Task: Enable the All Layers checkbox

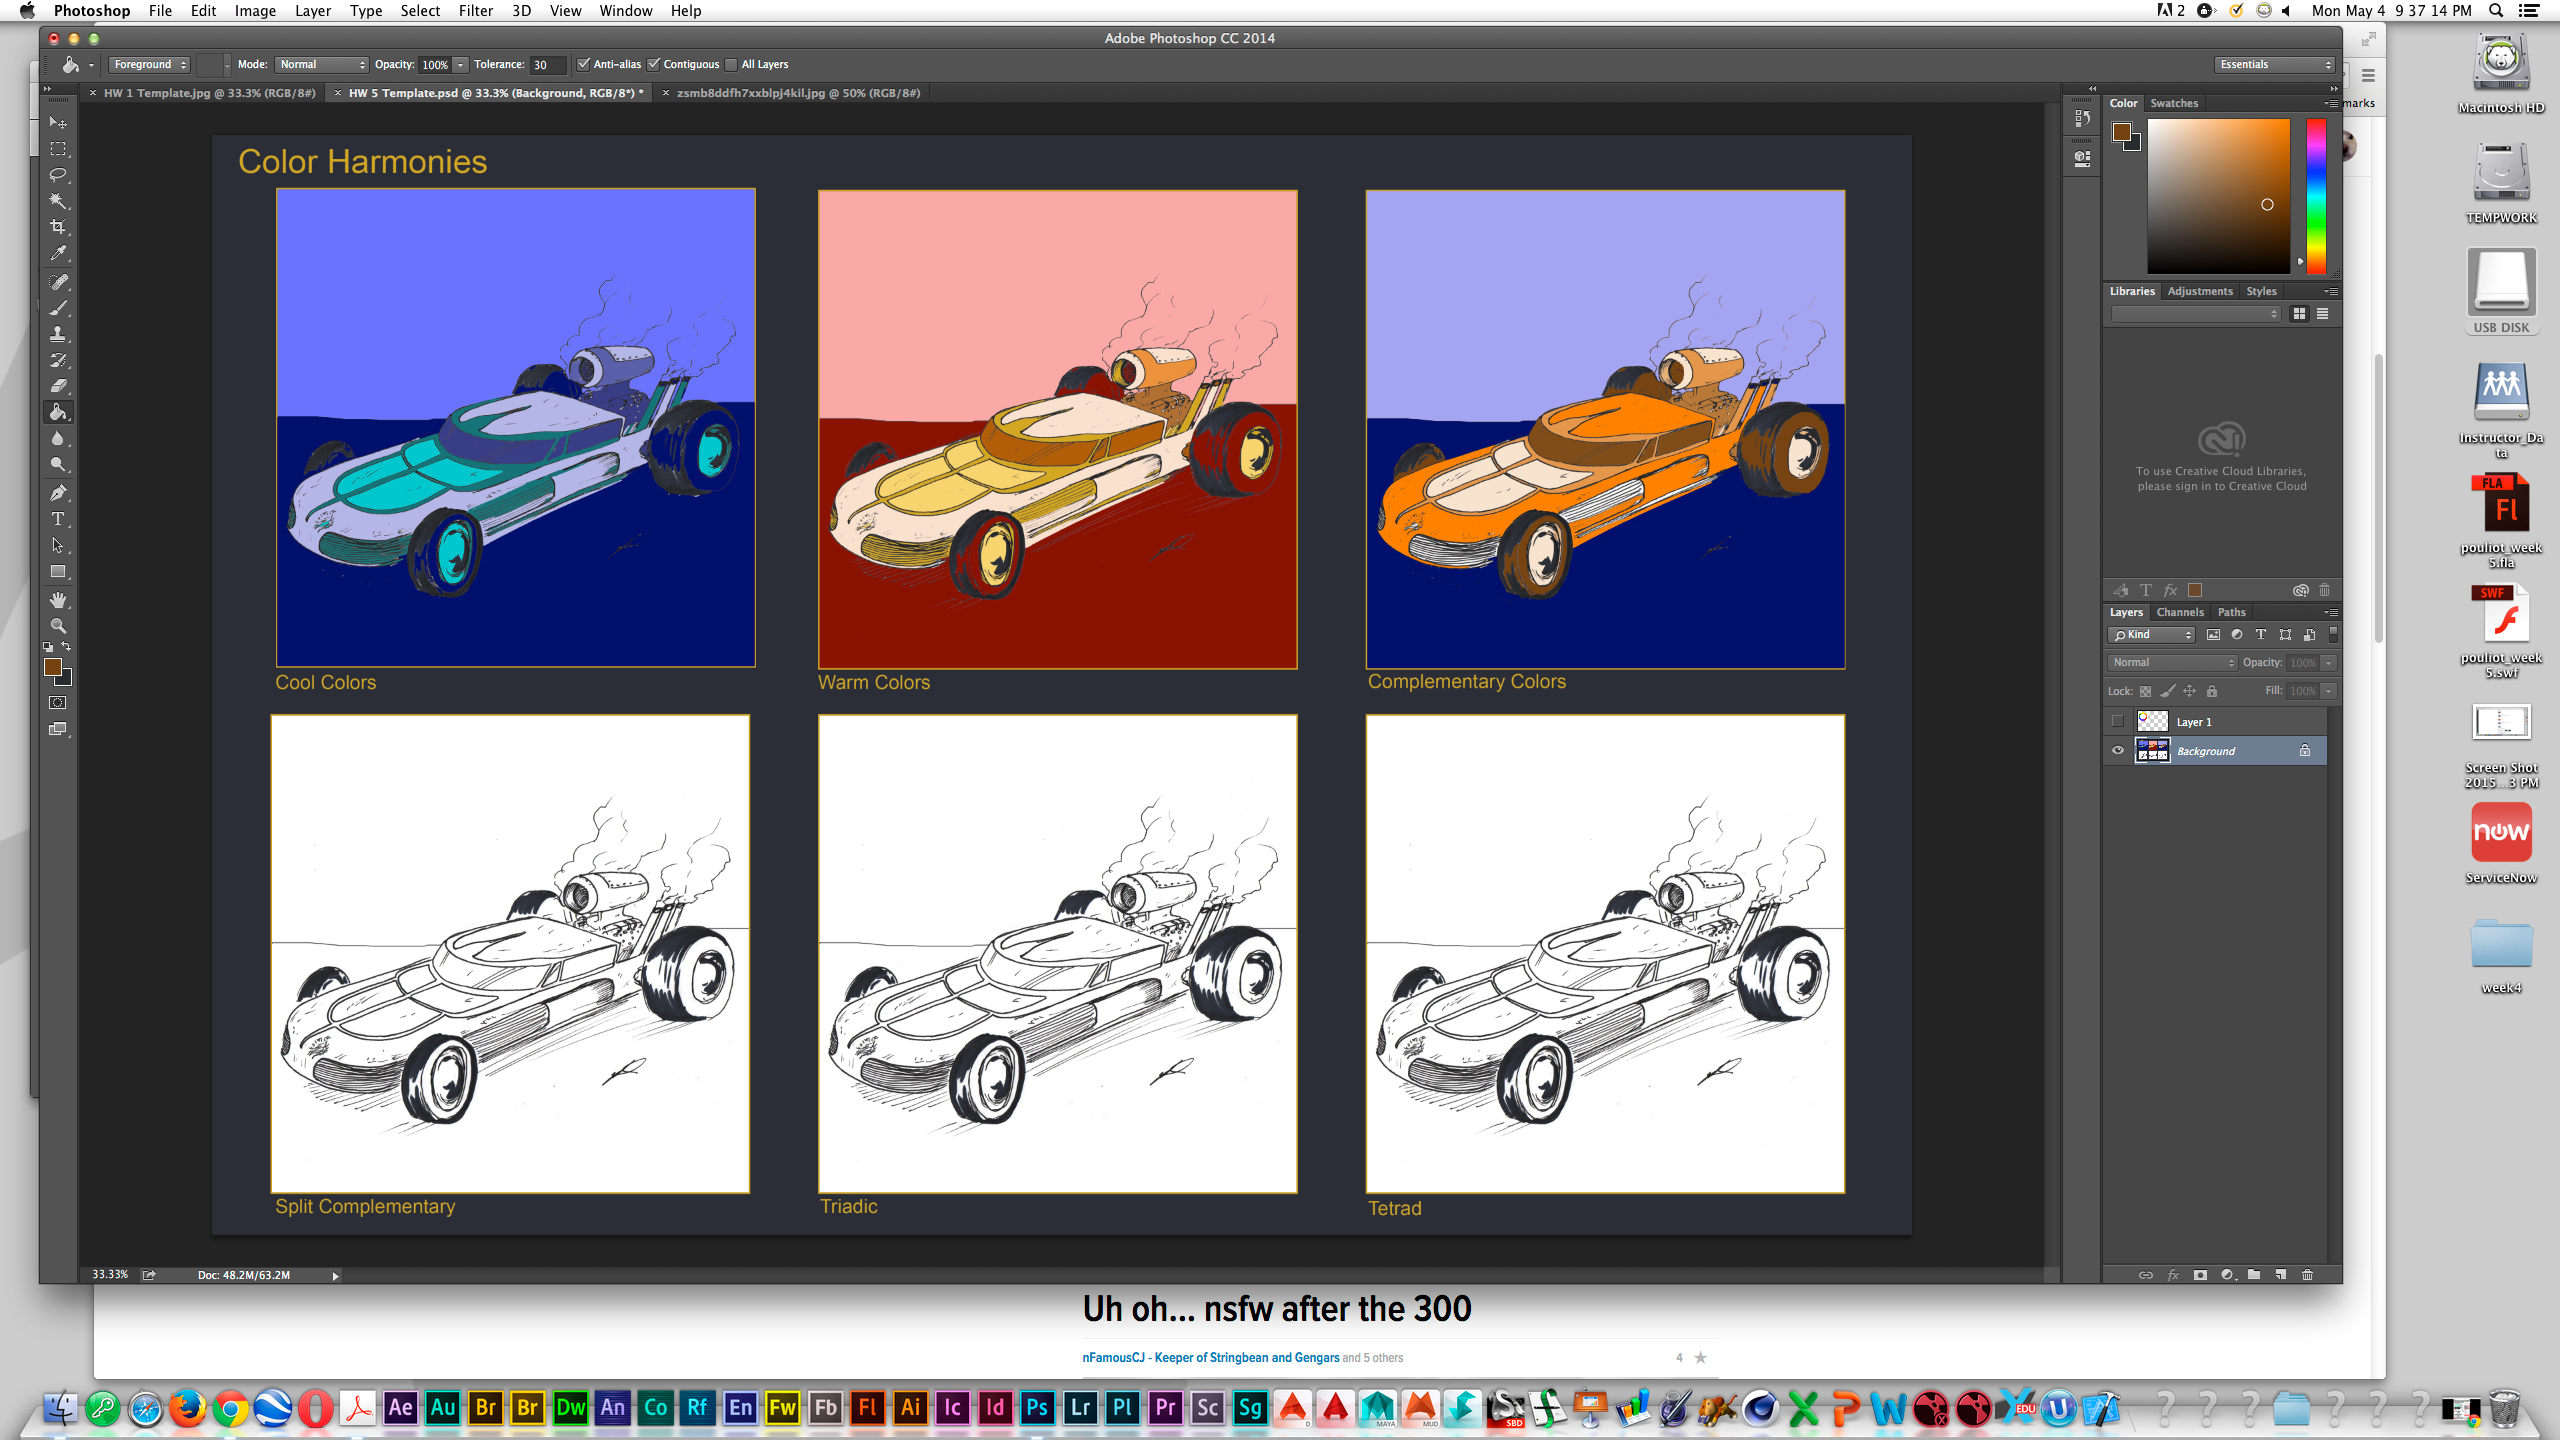Action: tap(731, 65)
